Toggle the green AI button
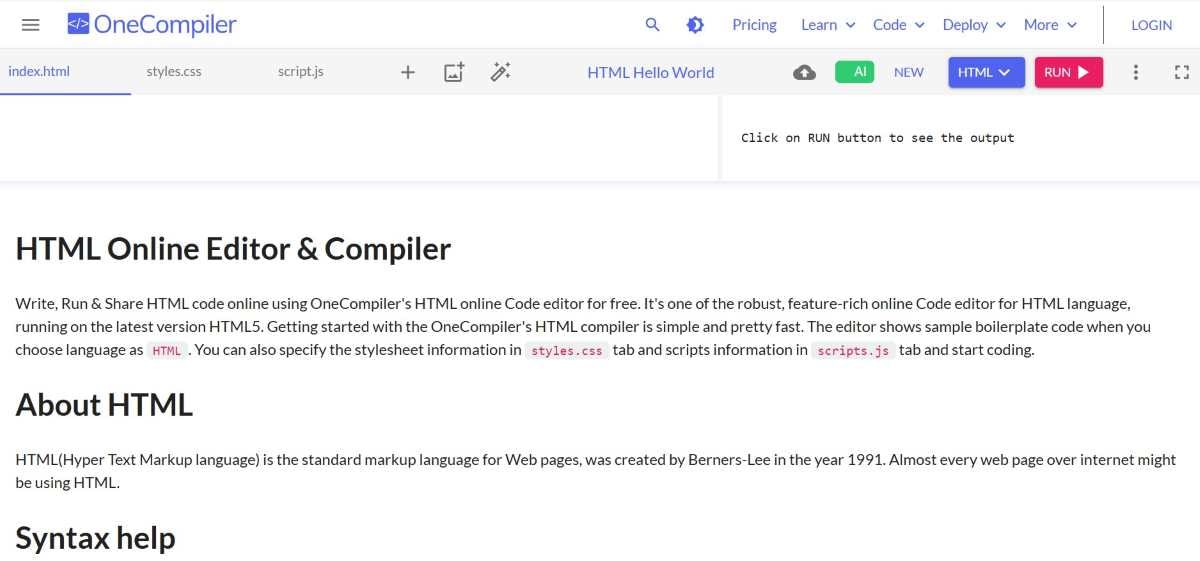 pos(854,72)
